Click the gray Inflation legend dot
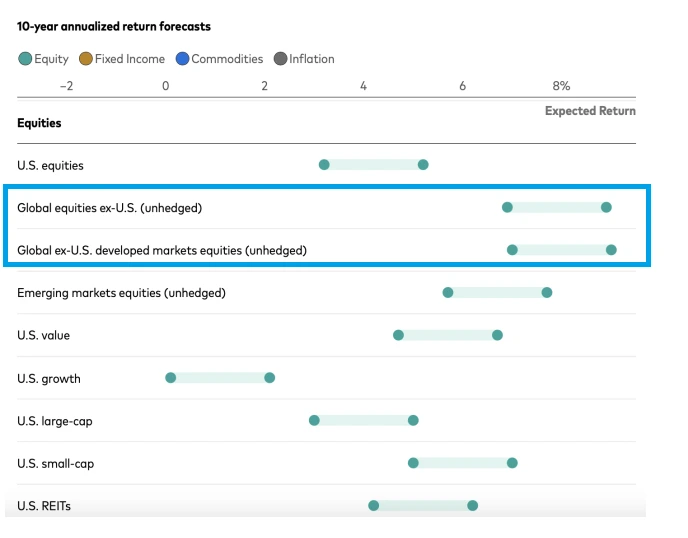The image size is (688, 538). point(281,59)
